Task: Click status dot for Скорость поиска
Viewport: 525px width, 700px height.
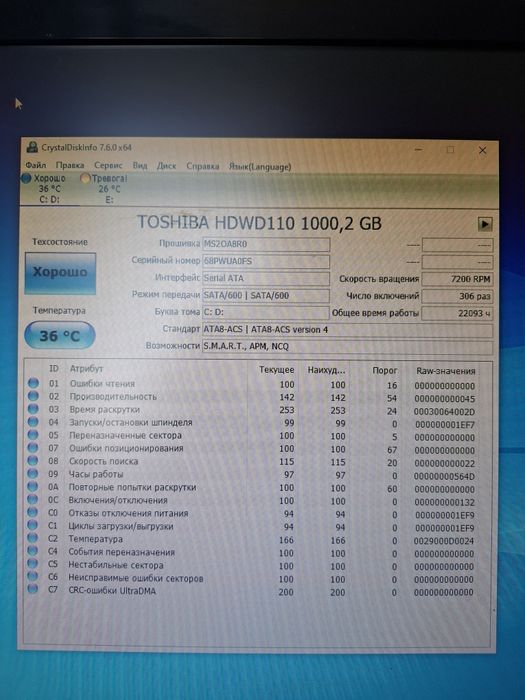Action: coord(33,460)
